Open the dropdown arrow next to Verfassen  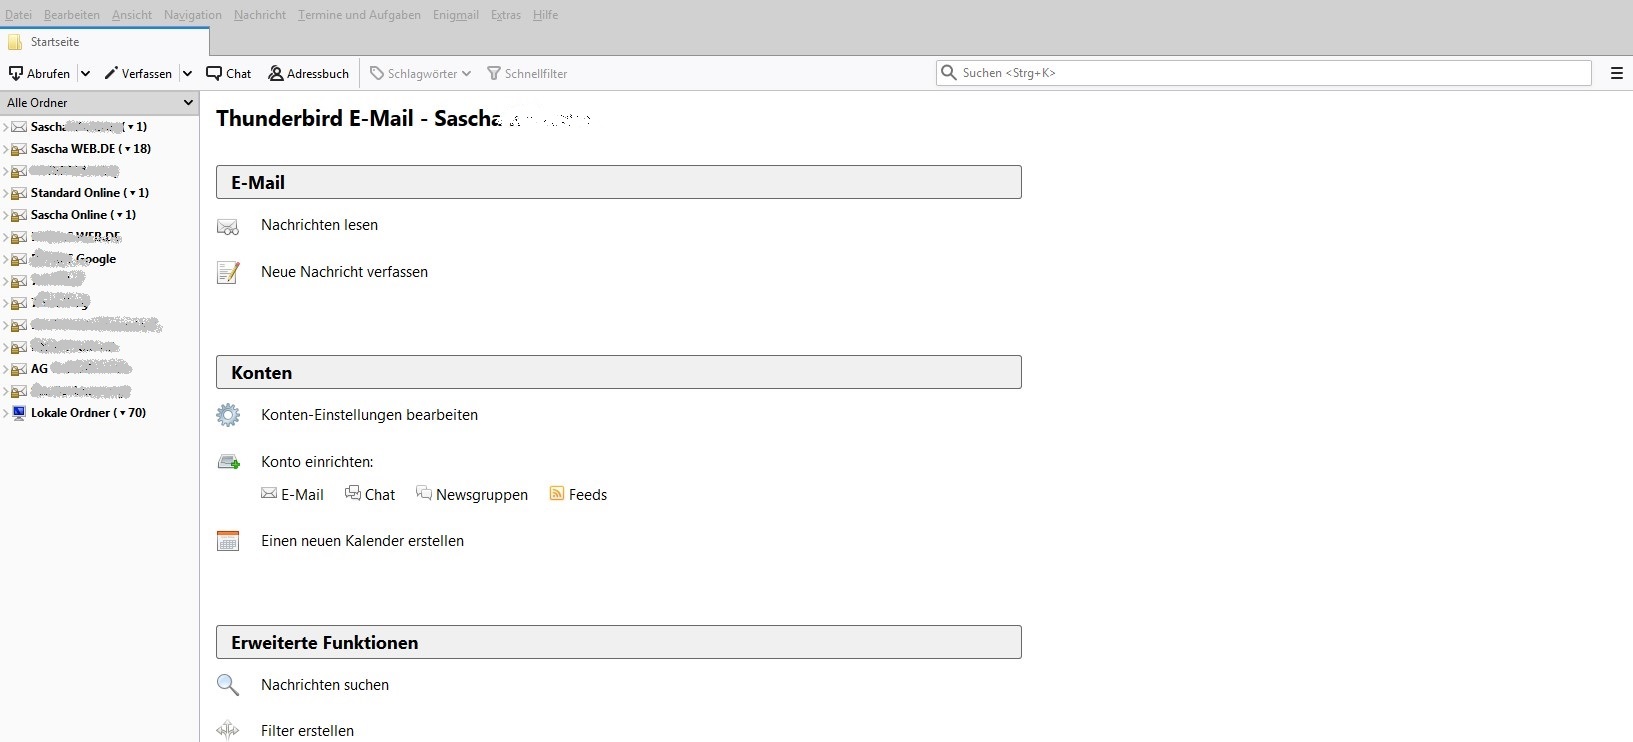tap(187, 73)
